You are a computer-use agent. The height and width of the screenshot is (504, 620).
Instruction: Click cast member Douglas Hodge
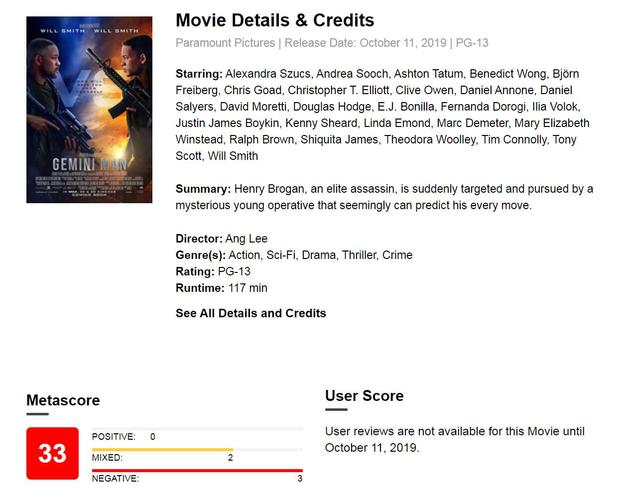[332, 107]
